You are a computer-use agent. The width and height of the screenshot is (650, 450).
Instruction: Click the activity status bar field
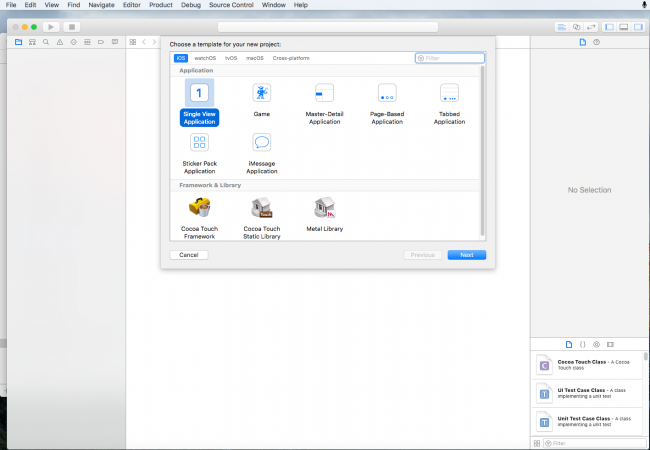(x=328, y=27)
